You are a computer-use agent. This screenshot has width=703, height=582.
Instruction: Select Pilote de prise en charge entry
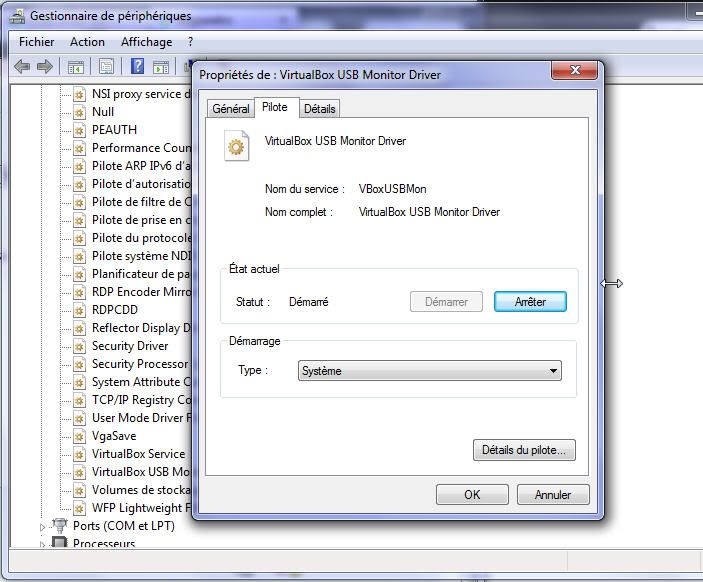tap(141, 220)
